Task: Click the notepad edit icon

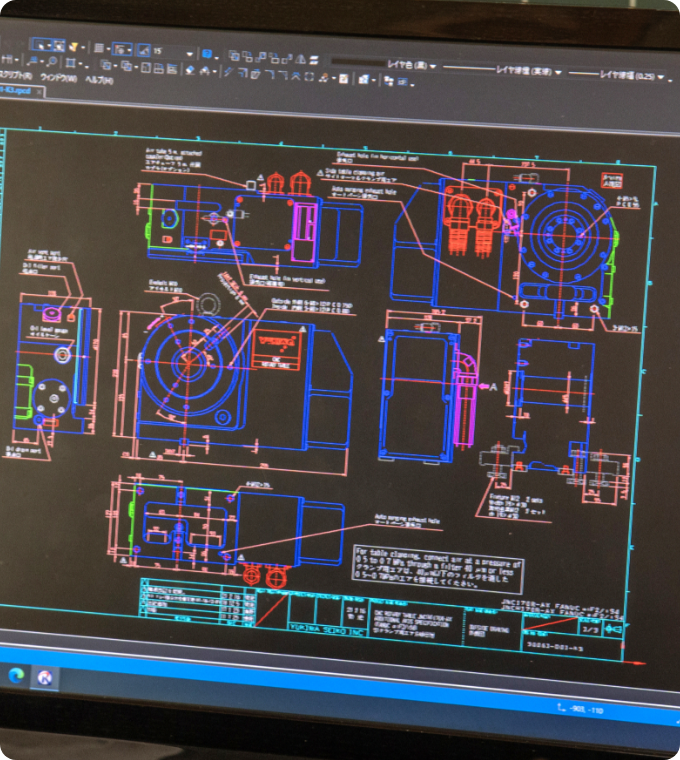Action: (343, 79)
